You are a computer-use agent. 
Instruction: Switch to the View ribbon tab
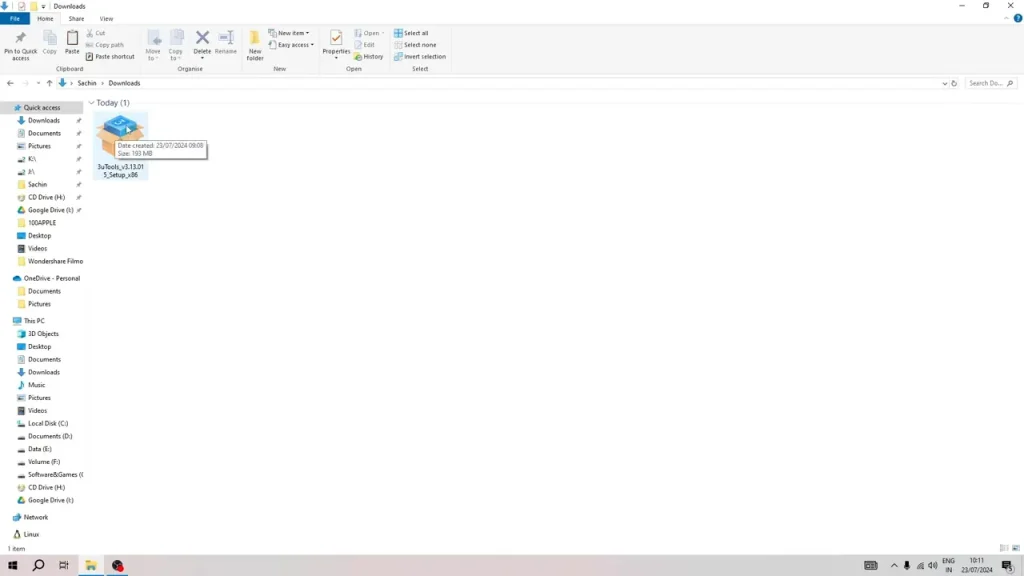point(106,19)
